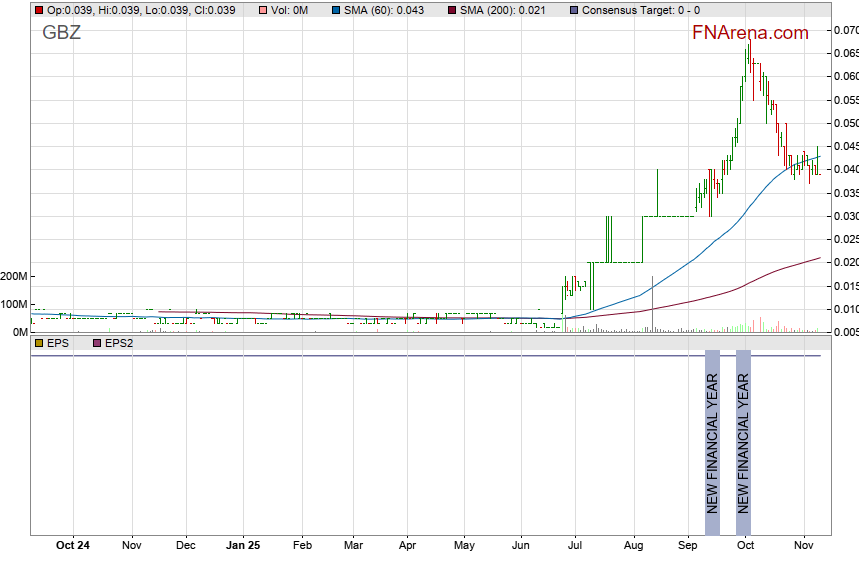Image resolution: width=859 pixels, height=566 pixels.
Task: Click the 0.005 price axis label
Action: click(x=845, y=332)
